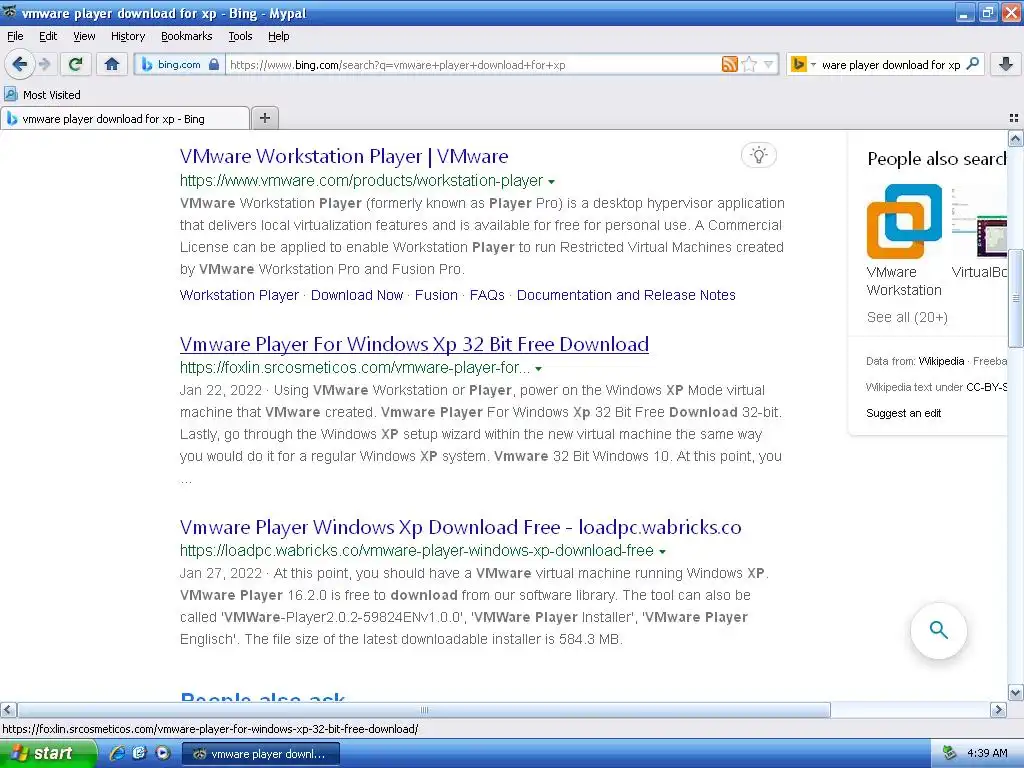Click the floating round search button

(938, 630)
